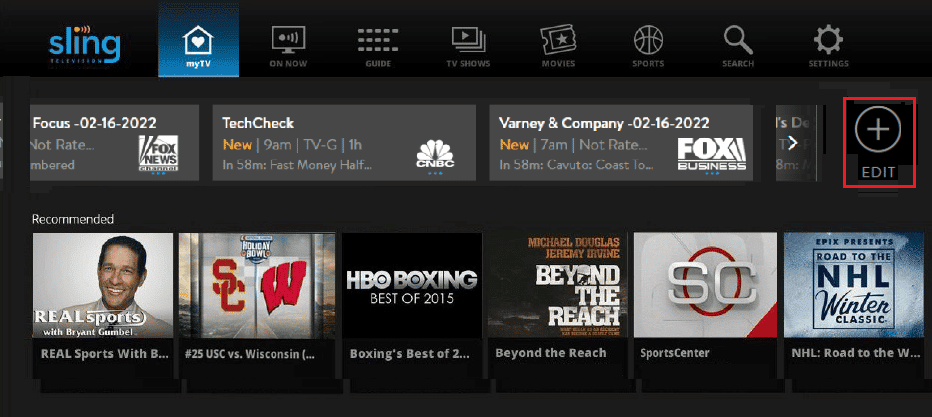This screenshot has width=932, height=417.
Task: Click the "Beyond the Reach" title text
Action: [550, 353]
